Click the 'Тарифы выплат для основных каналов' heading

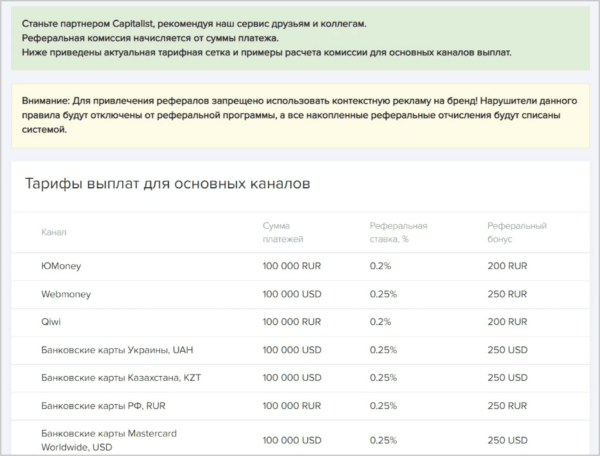(x=168, y=184)
